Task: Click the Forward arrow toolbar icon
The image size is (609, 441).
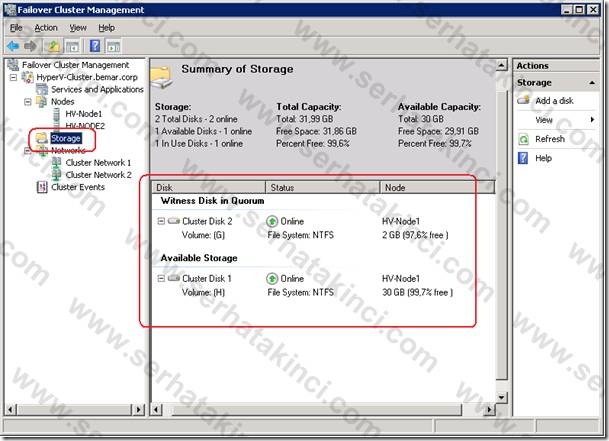Action: point(30,46)
